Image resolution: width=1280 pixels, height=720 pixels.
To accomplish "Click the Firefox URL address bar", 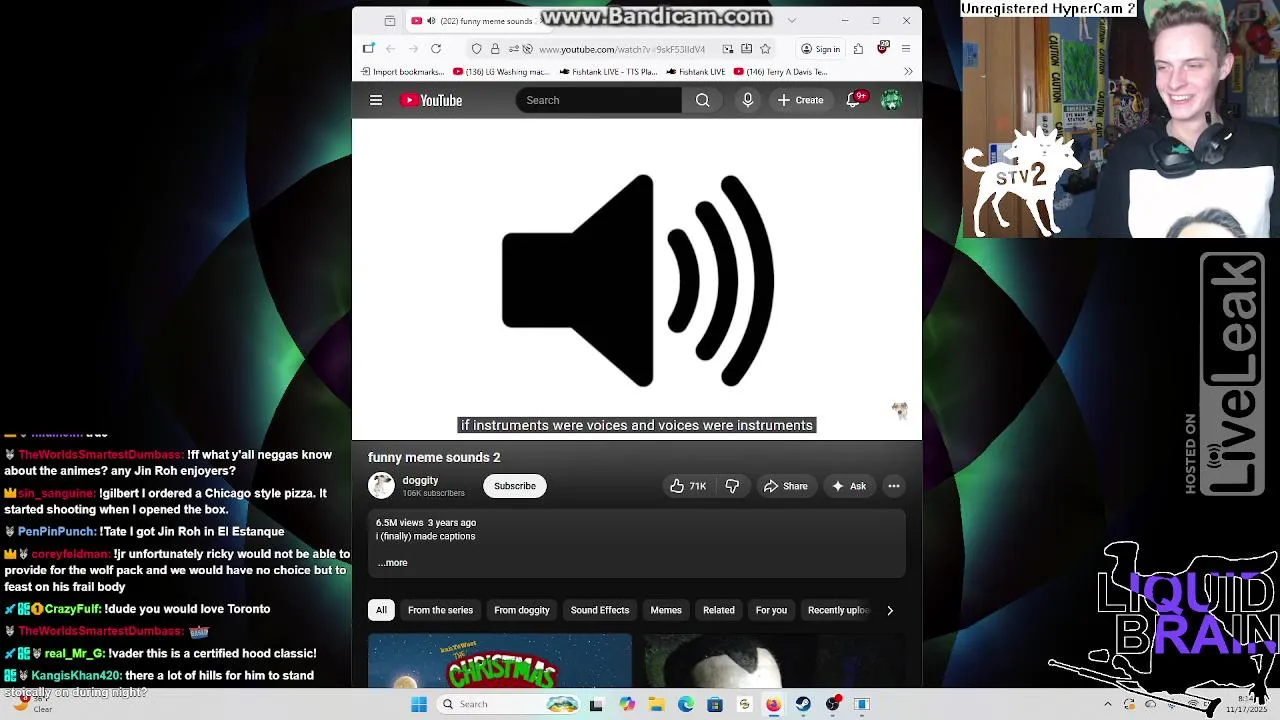I will click(x=622, y=49).
